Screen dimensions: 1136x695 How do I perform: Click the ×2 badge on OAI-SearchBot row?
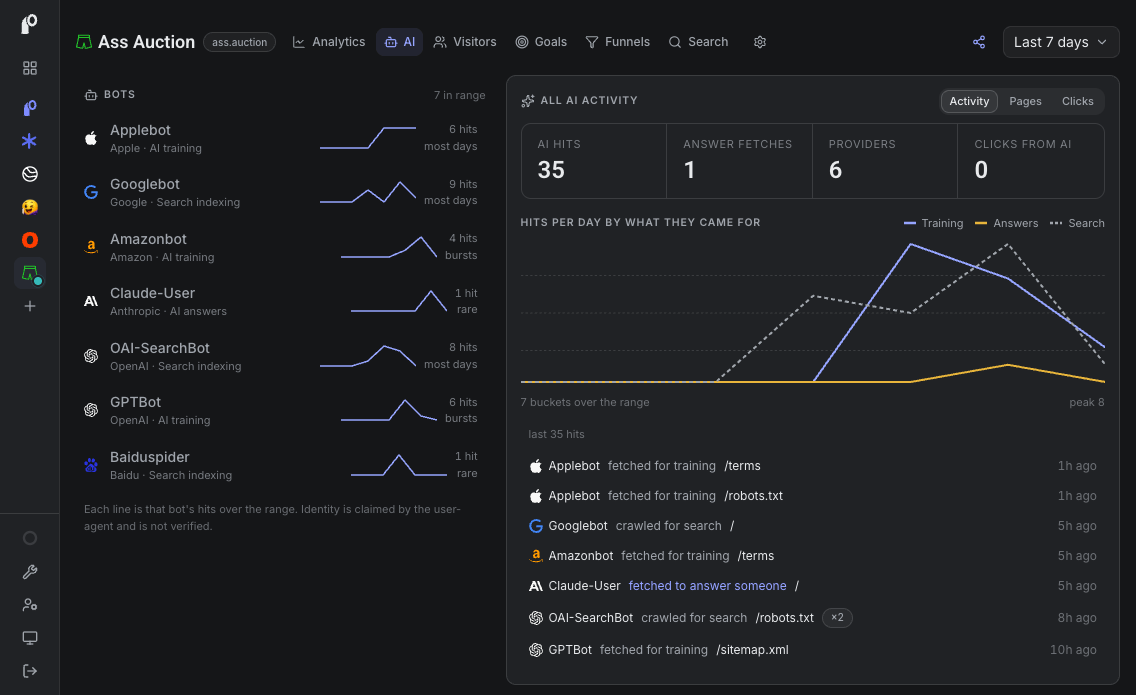click(x=837, y=617)
